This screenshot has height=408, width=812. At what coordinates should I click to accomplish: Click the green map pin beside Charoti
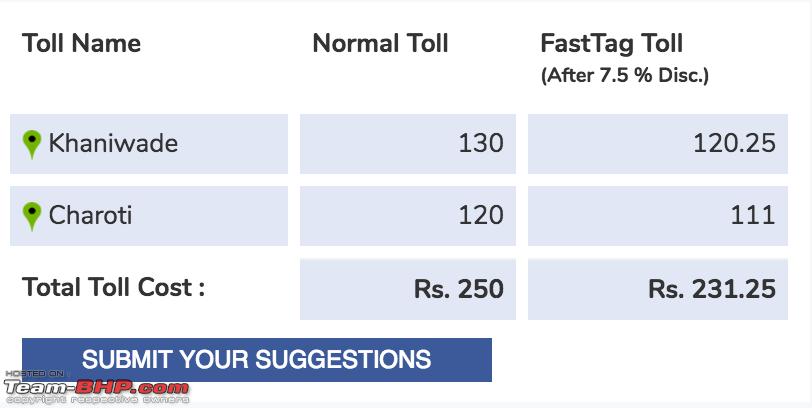click(32, 216)
